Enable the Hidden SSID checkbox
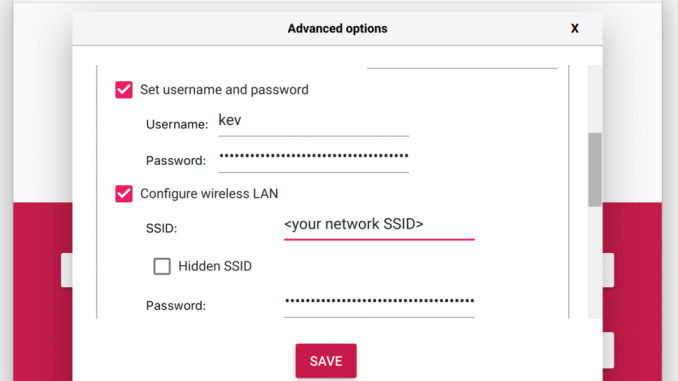The height and width of the screenshot is (381, 678). pyautogui.click(x=162, y=266)
